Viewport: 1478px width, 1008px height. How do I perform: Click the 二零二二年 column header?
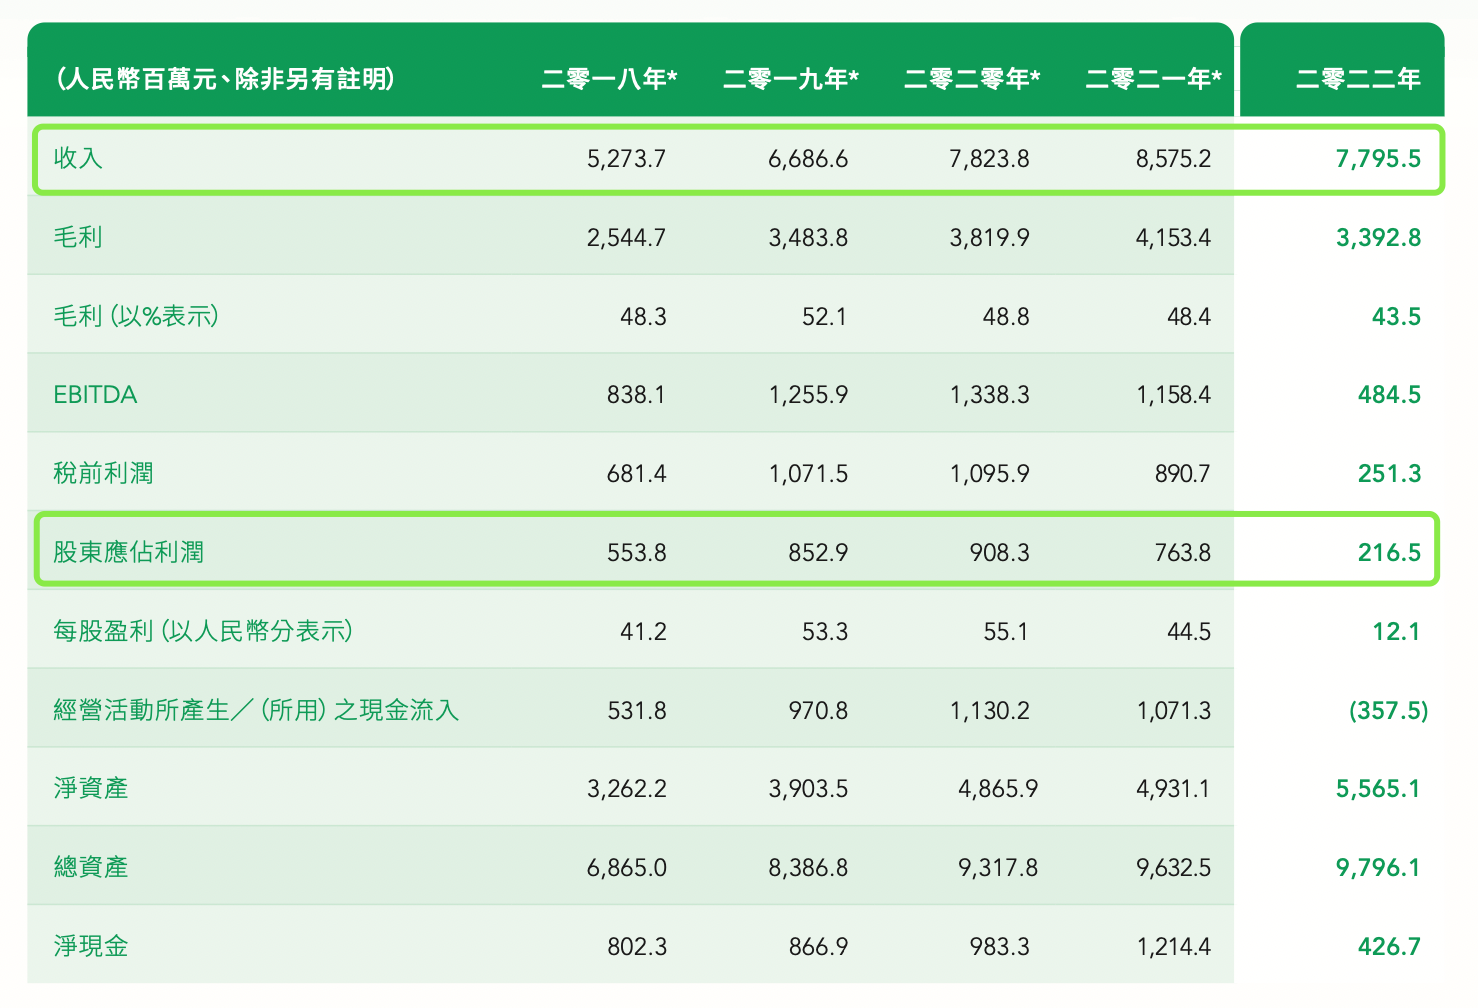[1357, 79]
